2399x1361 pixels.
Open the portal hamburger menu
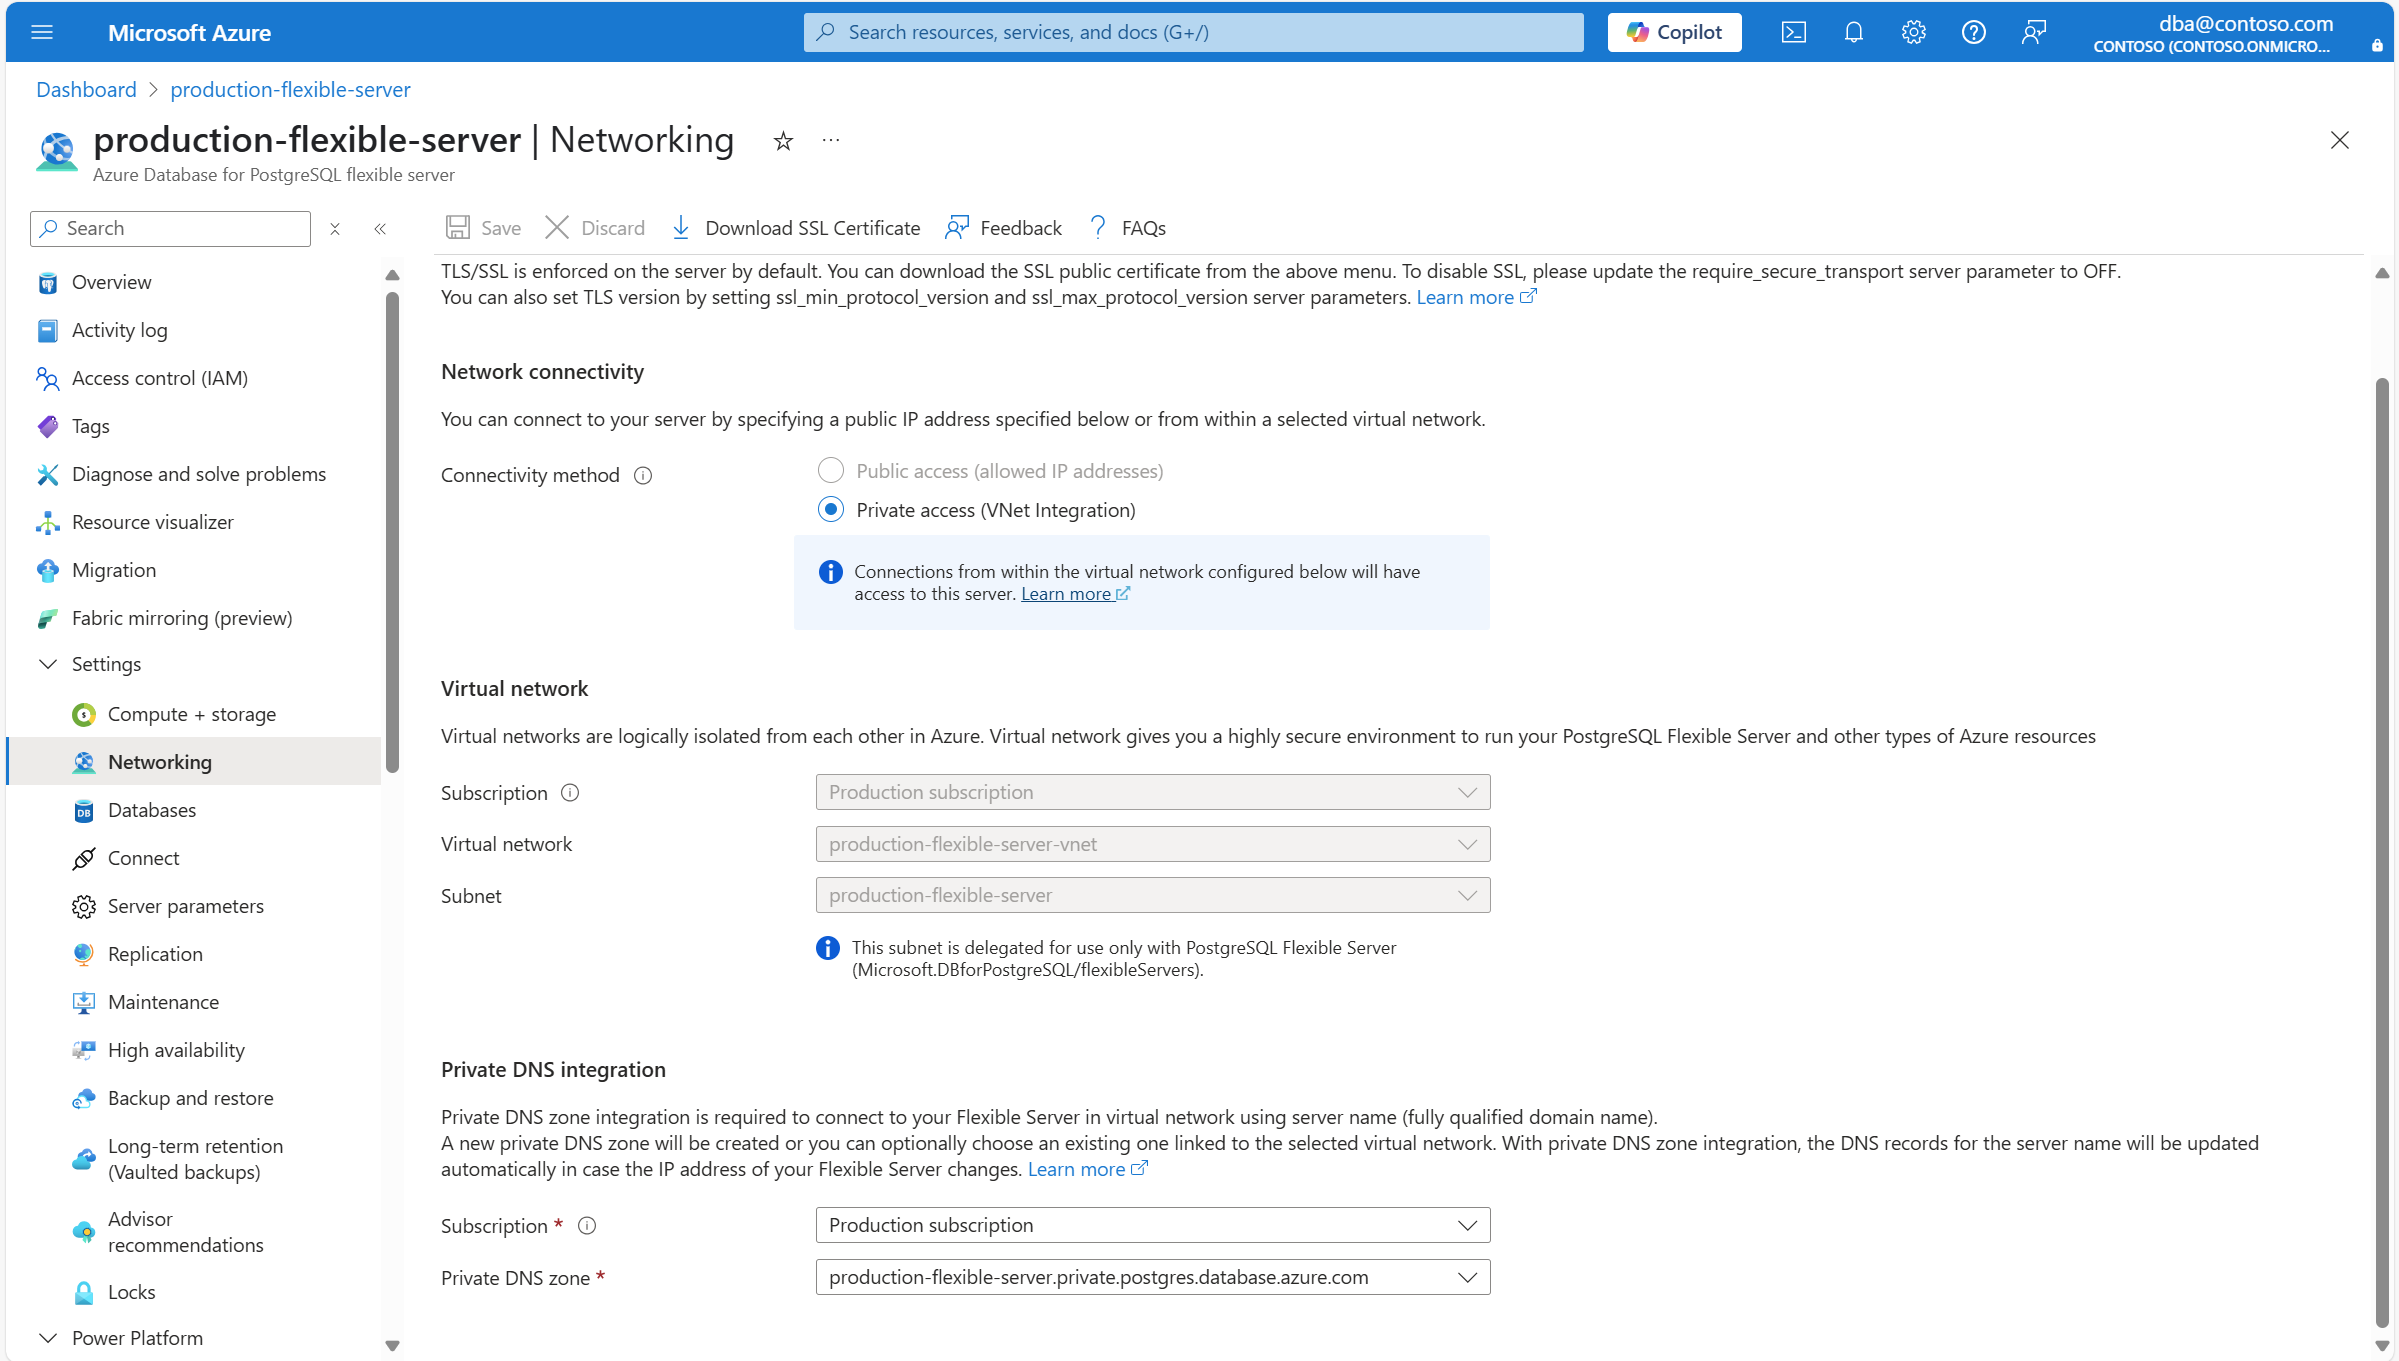pos(42,32)
